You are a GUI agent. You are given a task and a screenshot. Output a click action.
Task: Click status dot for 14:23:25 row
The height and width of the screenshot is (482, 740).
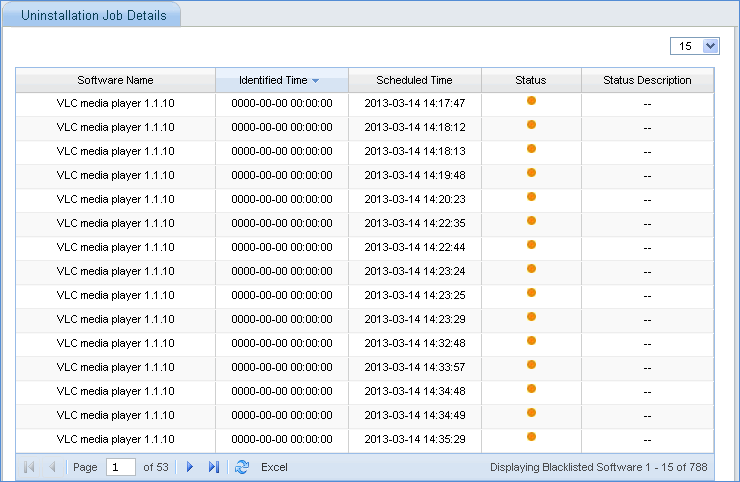coord(531,293)
